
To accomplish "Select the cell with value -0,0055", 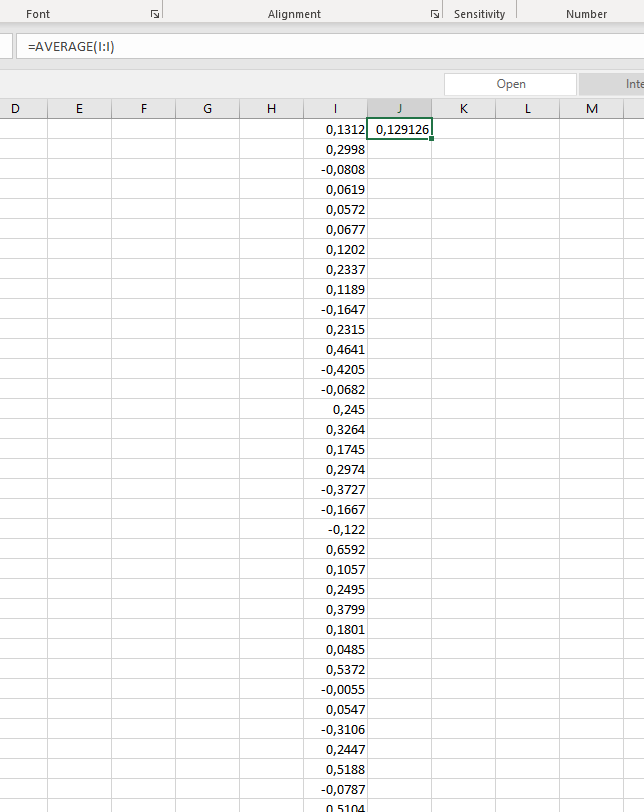I will [335, 689].
